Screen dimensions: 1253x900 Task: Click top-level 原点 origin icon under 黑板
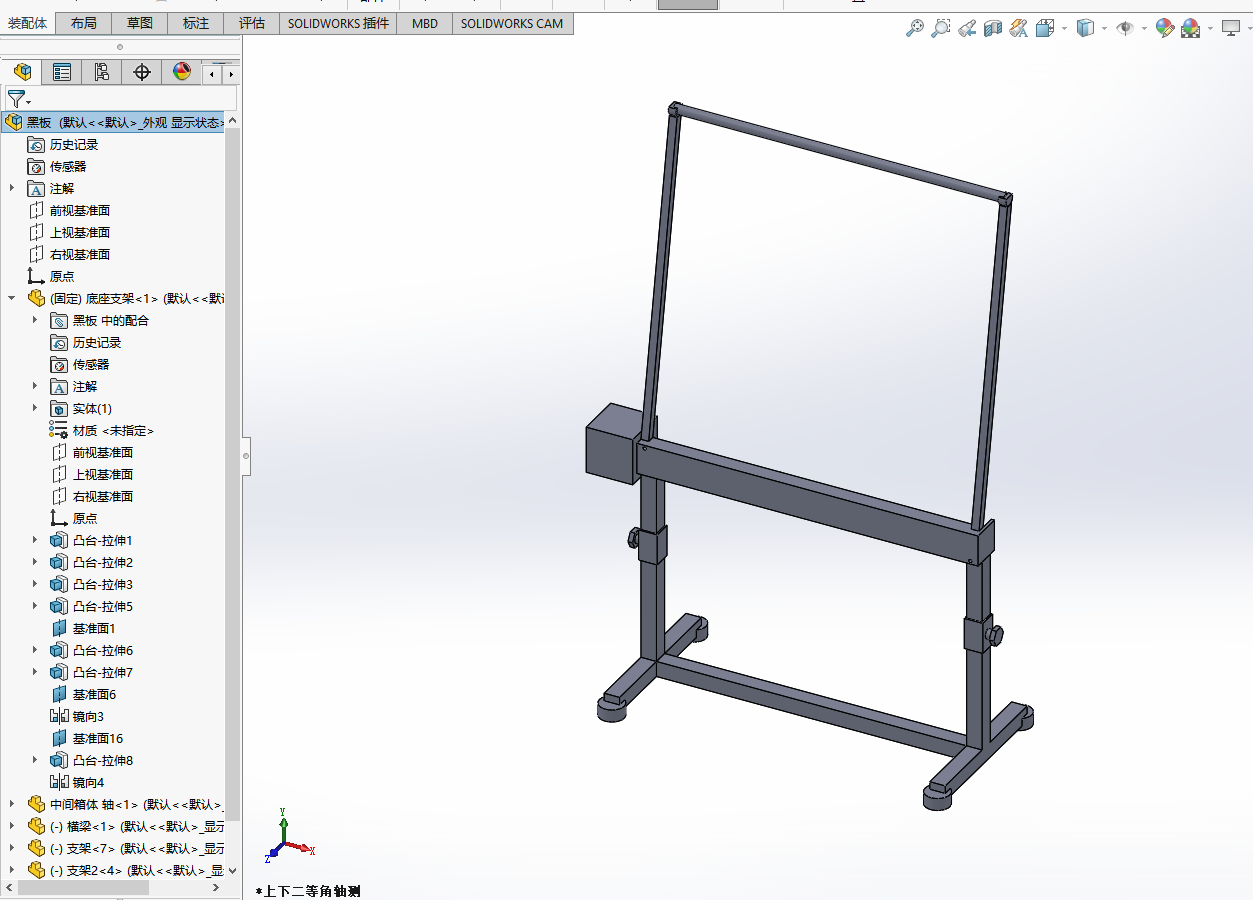point(36,277)
